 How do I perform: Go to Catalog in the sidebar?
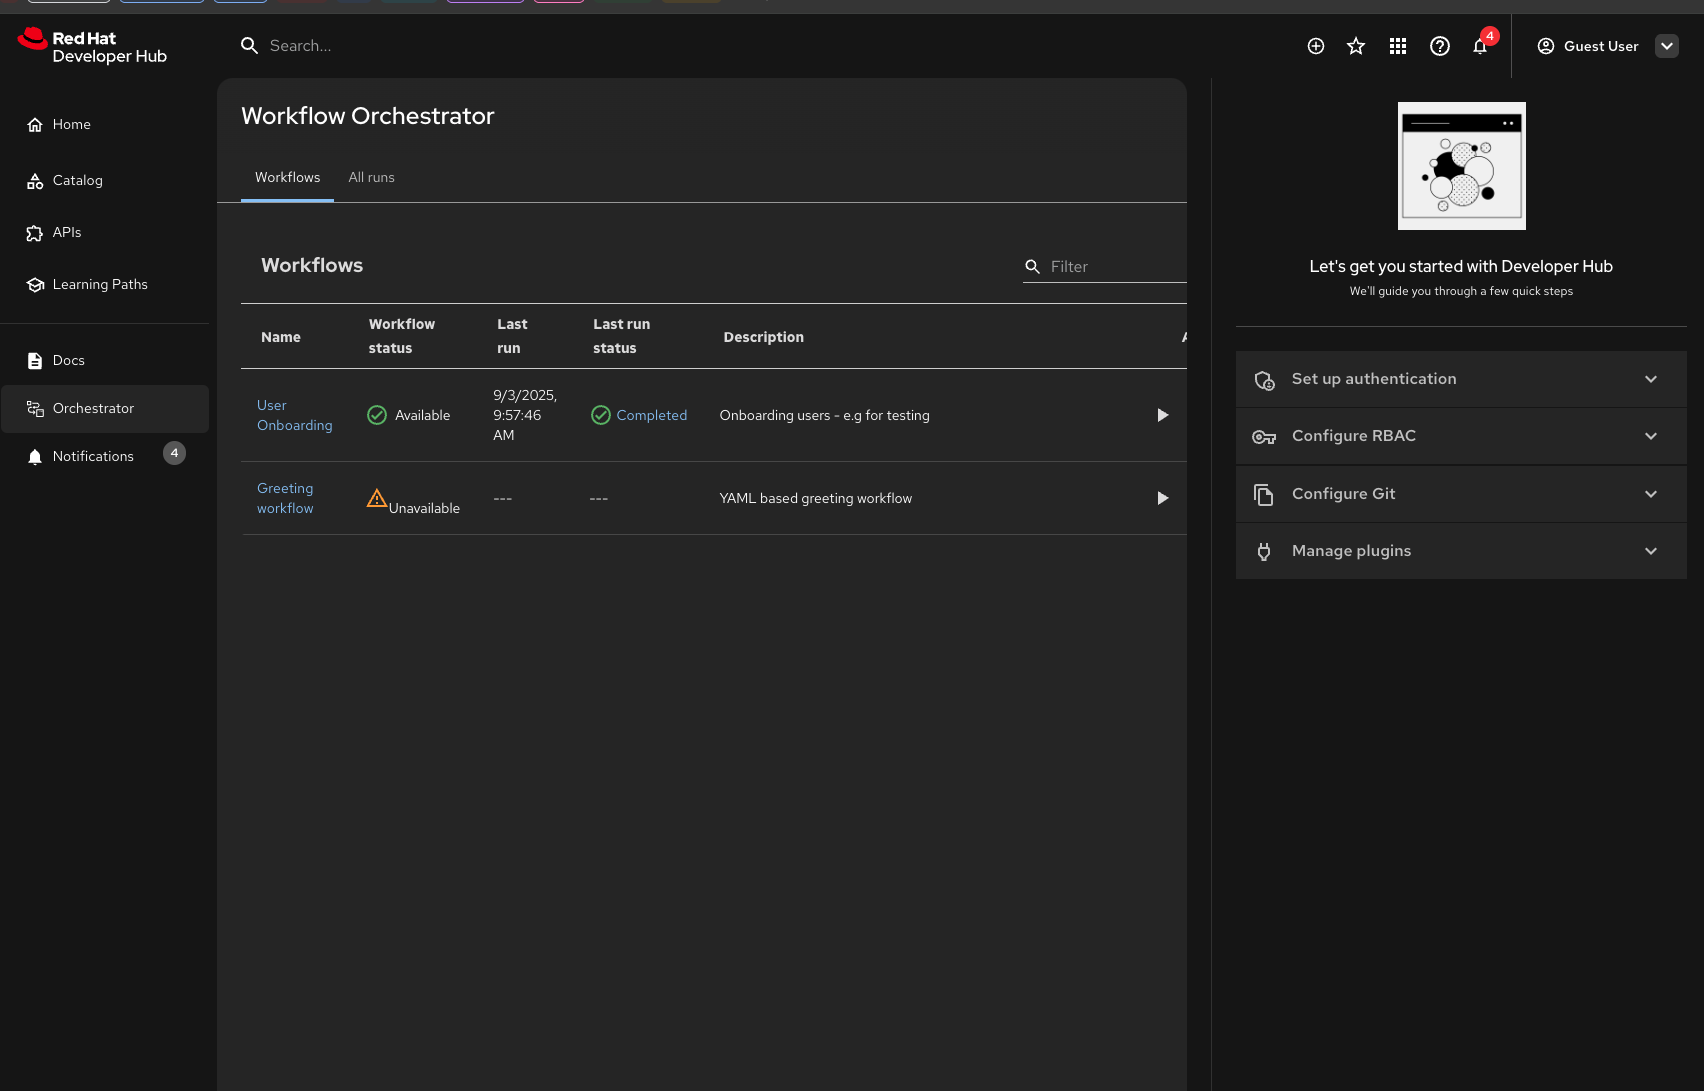tap(77, 181)
